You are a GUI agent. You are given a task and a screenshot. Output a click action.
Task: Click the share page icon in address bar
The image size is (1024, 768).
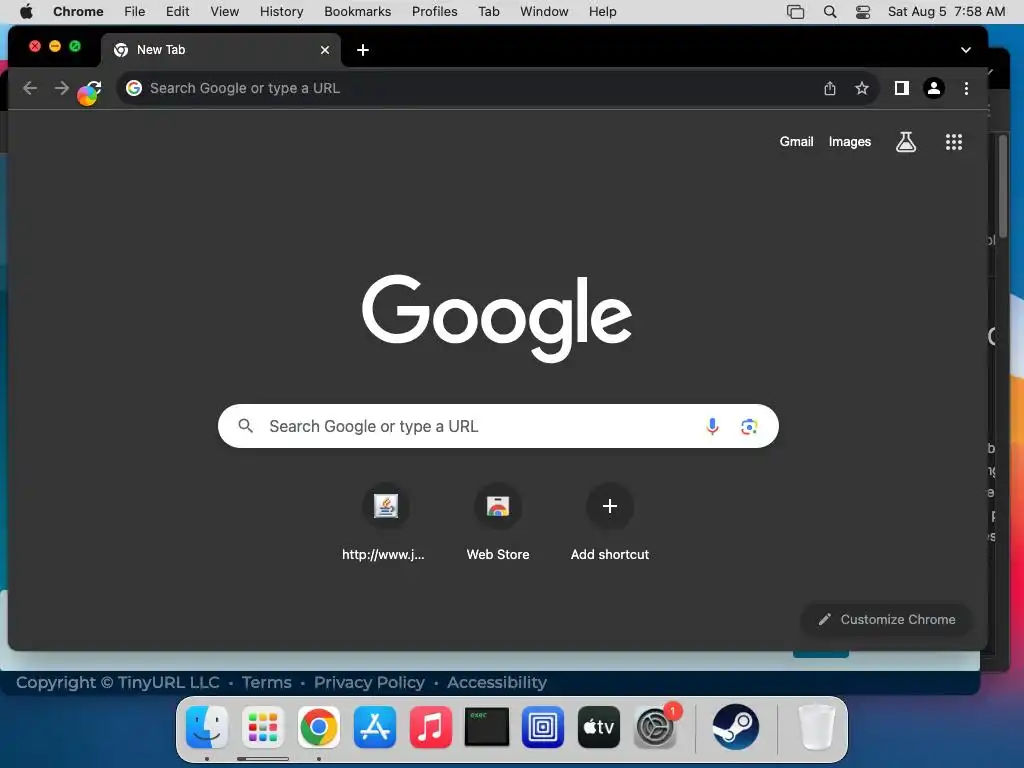(x=829, y=88)
